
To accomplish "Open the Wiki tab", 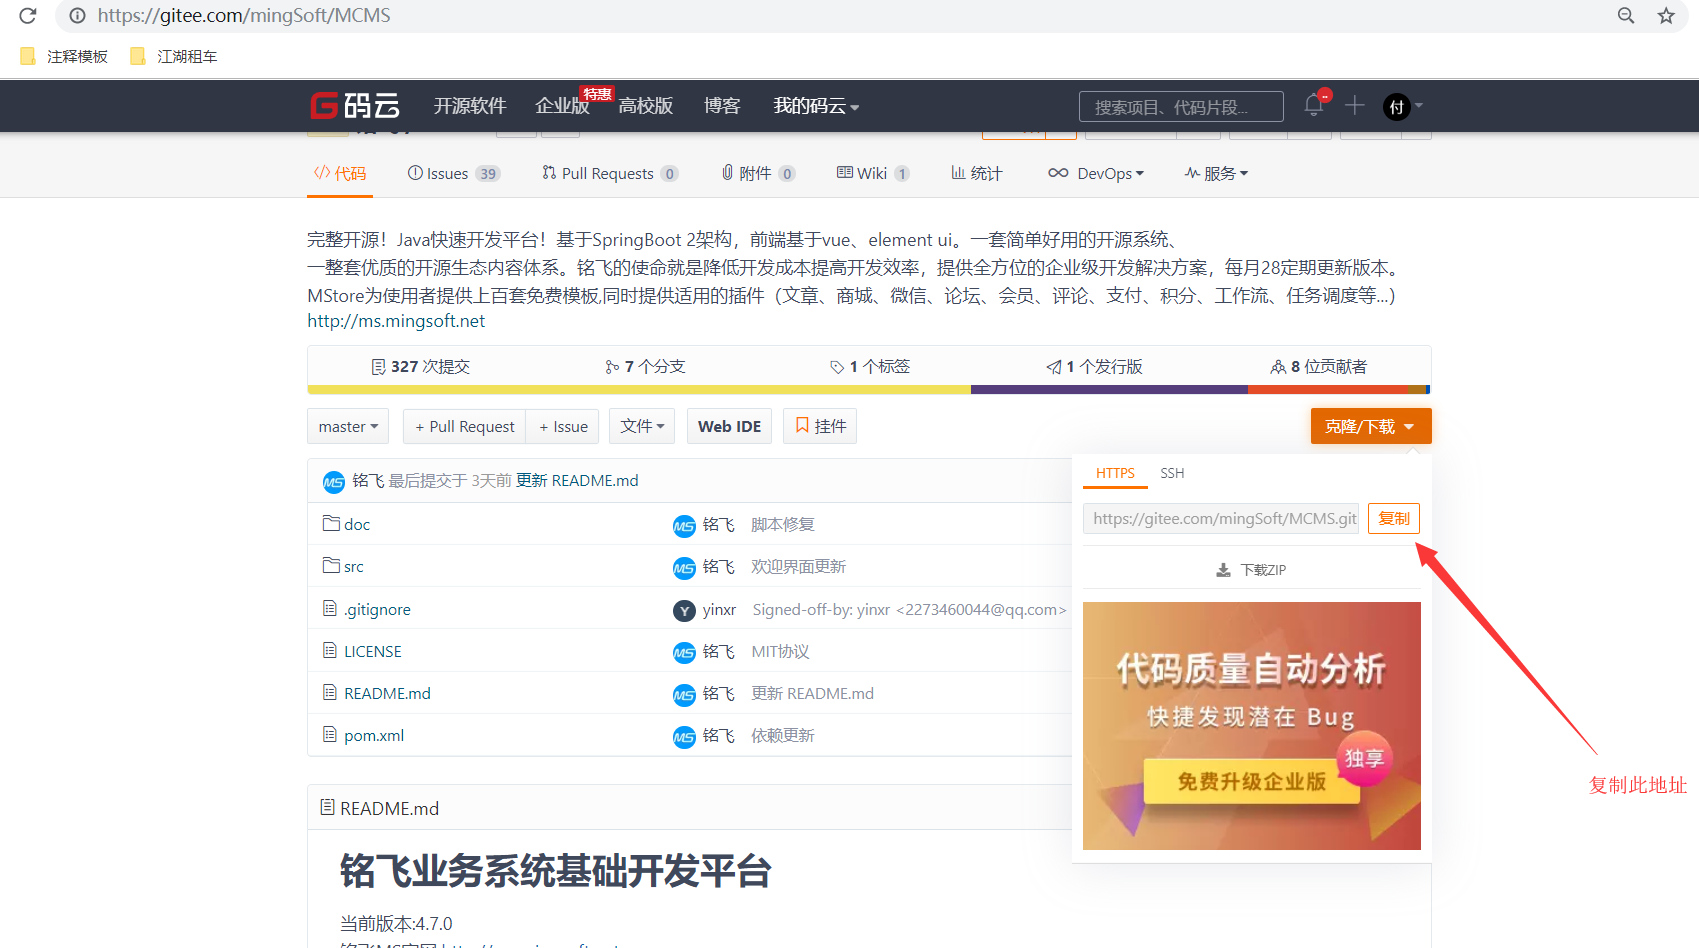I will tap(873, 173).
